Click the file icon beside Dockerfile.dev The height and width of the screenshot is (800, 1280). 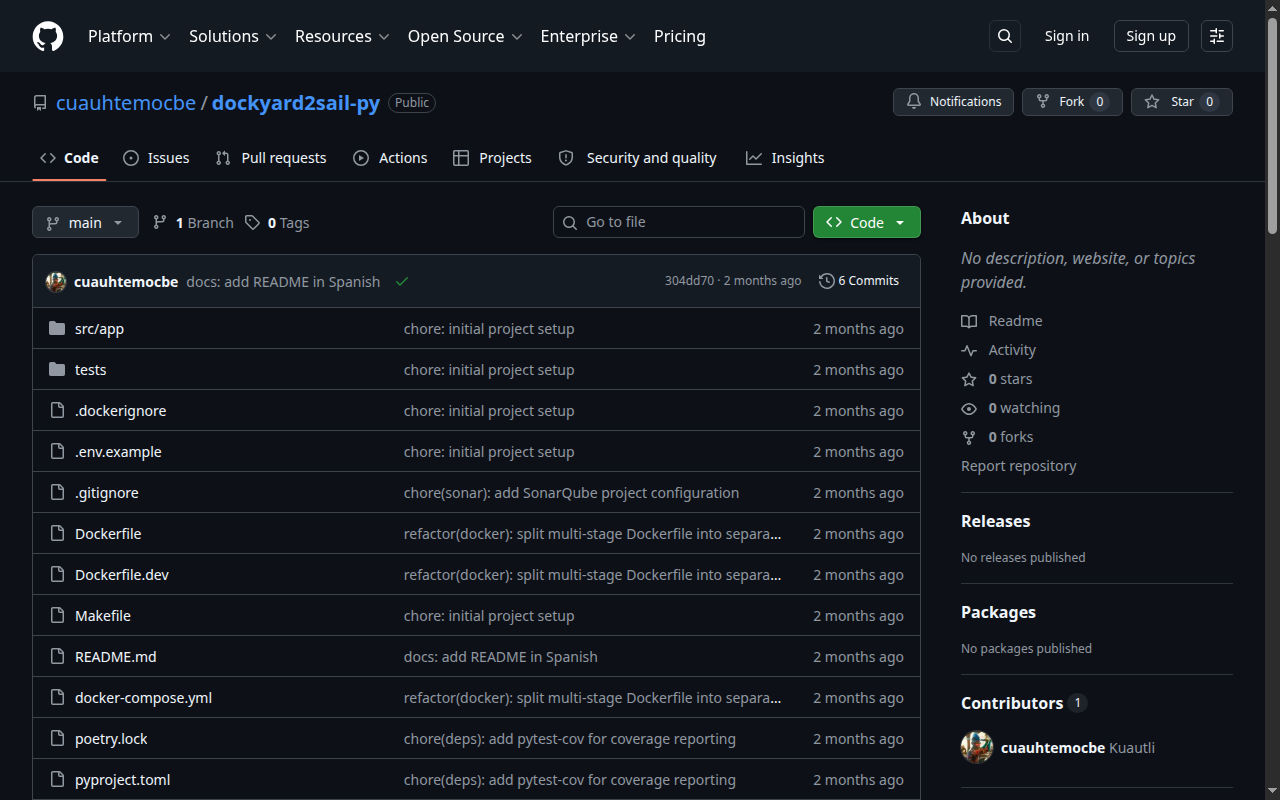click(57, 575)
